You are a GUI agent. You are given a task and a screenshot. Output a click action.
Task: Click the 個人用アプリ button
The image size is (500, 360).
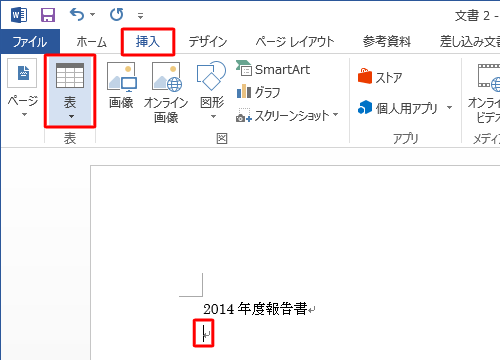tap(398, 108)
